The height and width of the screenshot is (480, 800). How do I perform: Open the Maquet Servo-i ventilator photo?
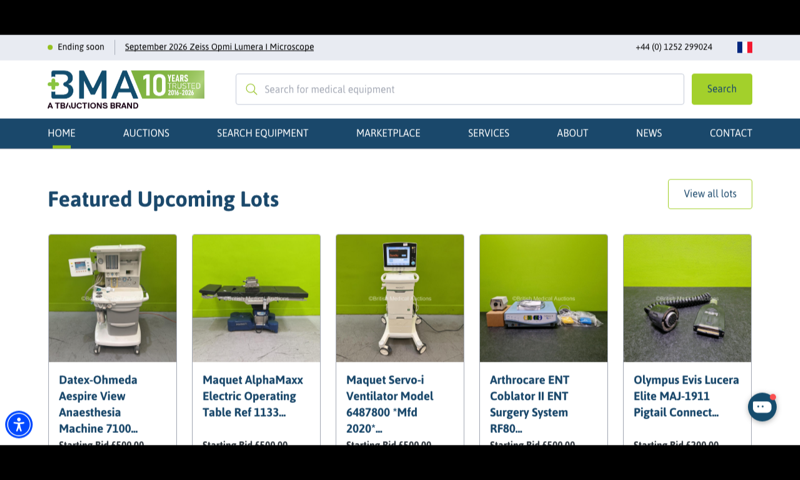400,298
